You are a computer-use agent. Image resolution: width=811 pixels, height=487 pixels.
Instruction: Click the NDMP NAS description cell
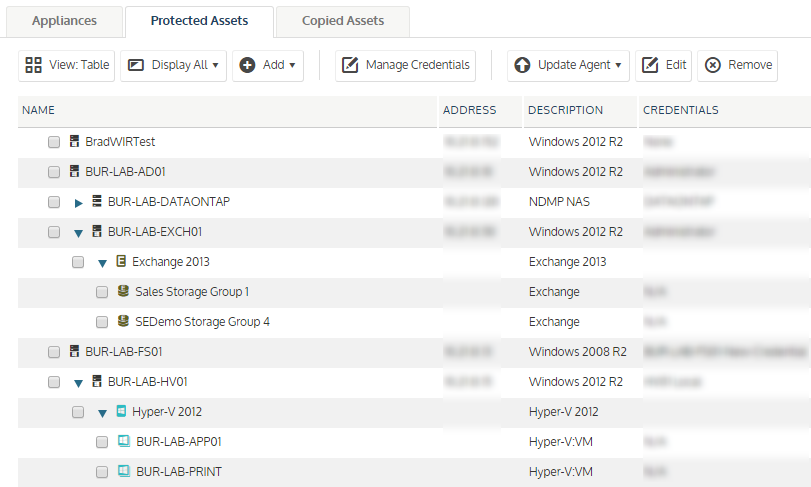click(559, 202)
